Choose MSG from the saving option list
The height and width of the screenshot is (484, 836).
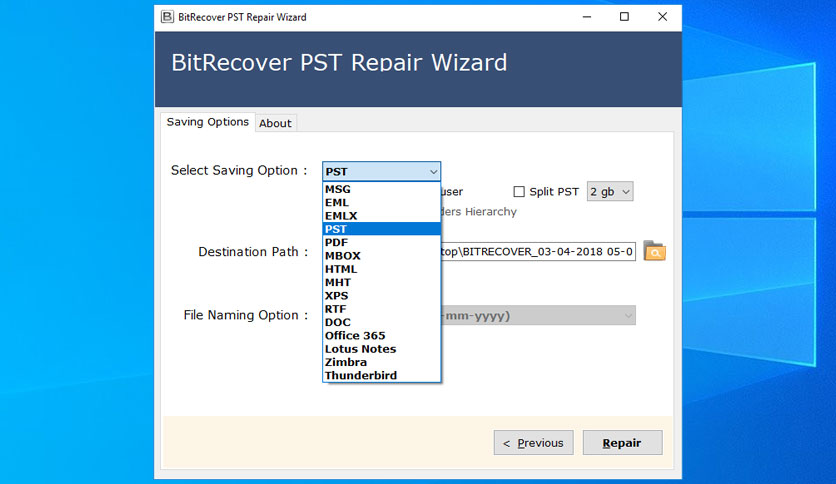381,189
